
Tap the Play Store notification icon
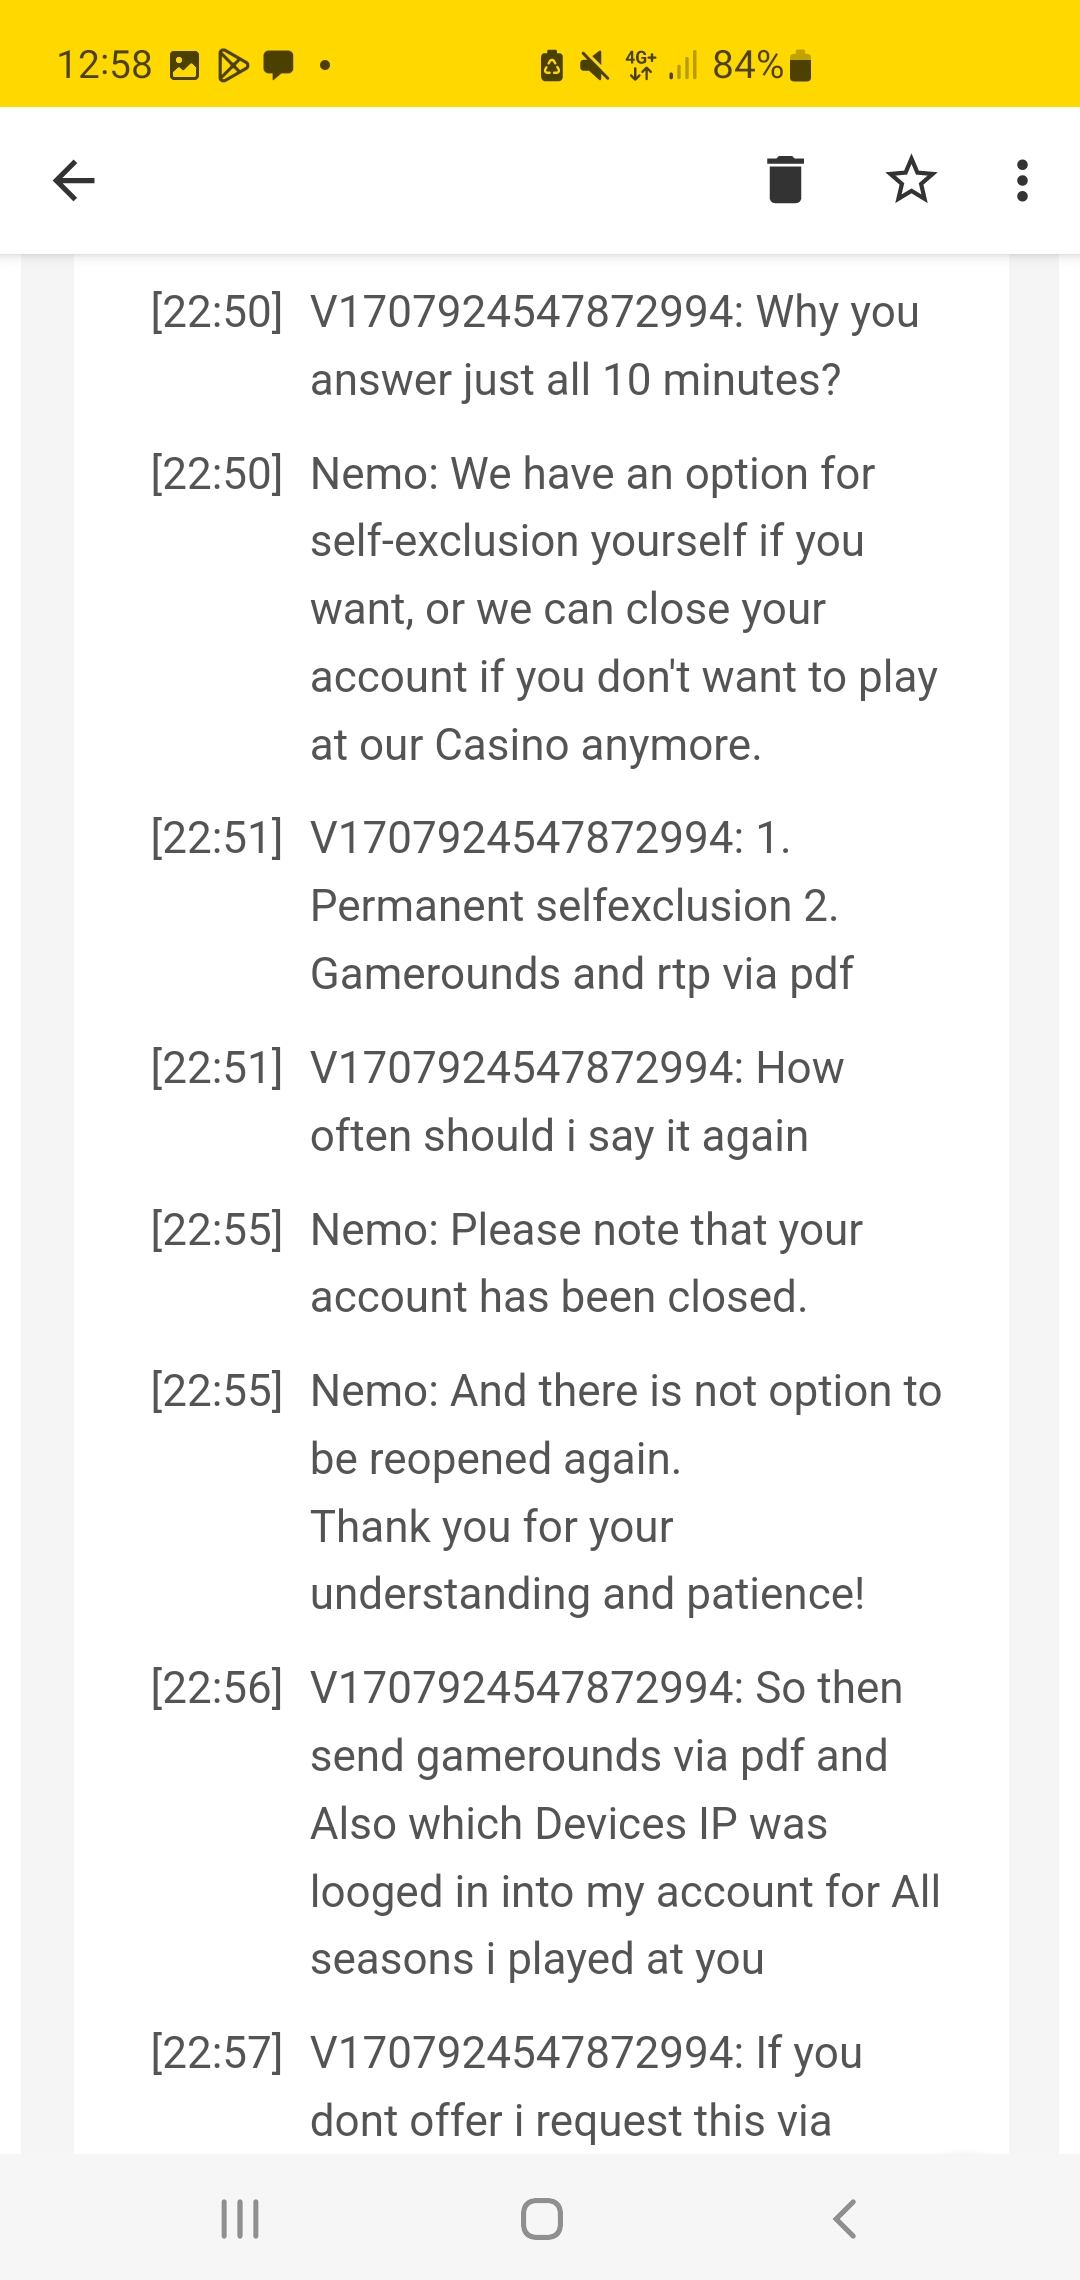(x=233, y=66)
